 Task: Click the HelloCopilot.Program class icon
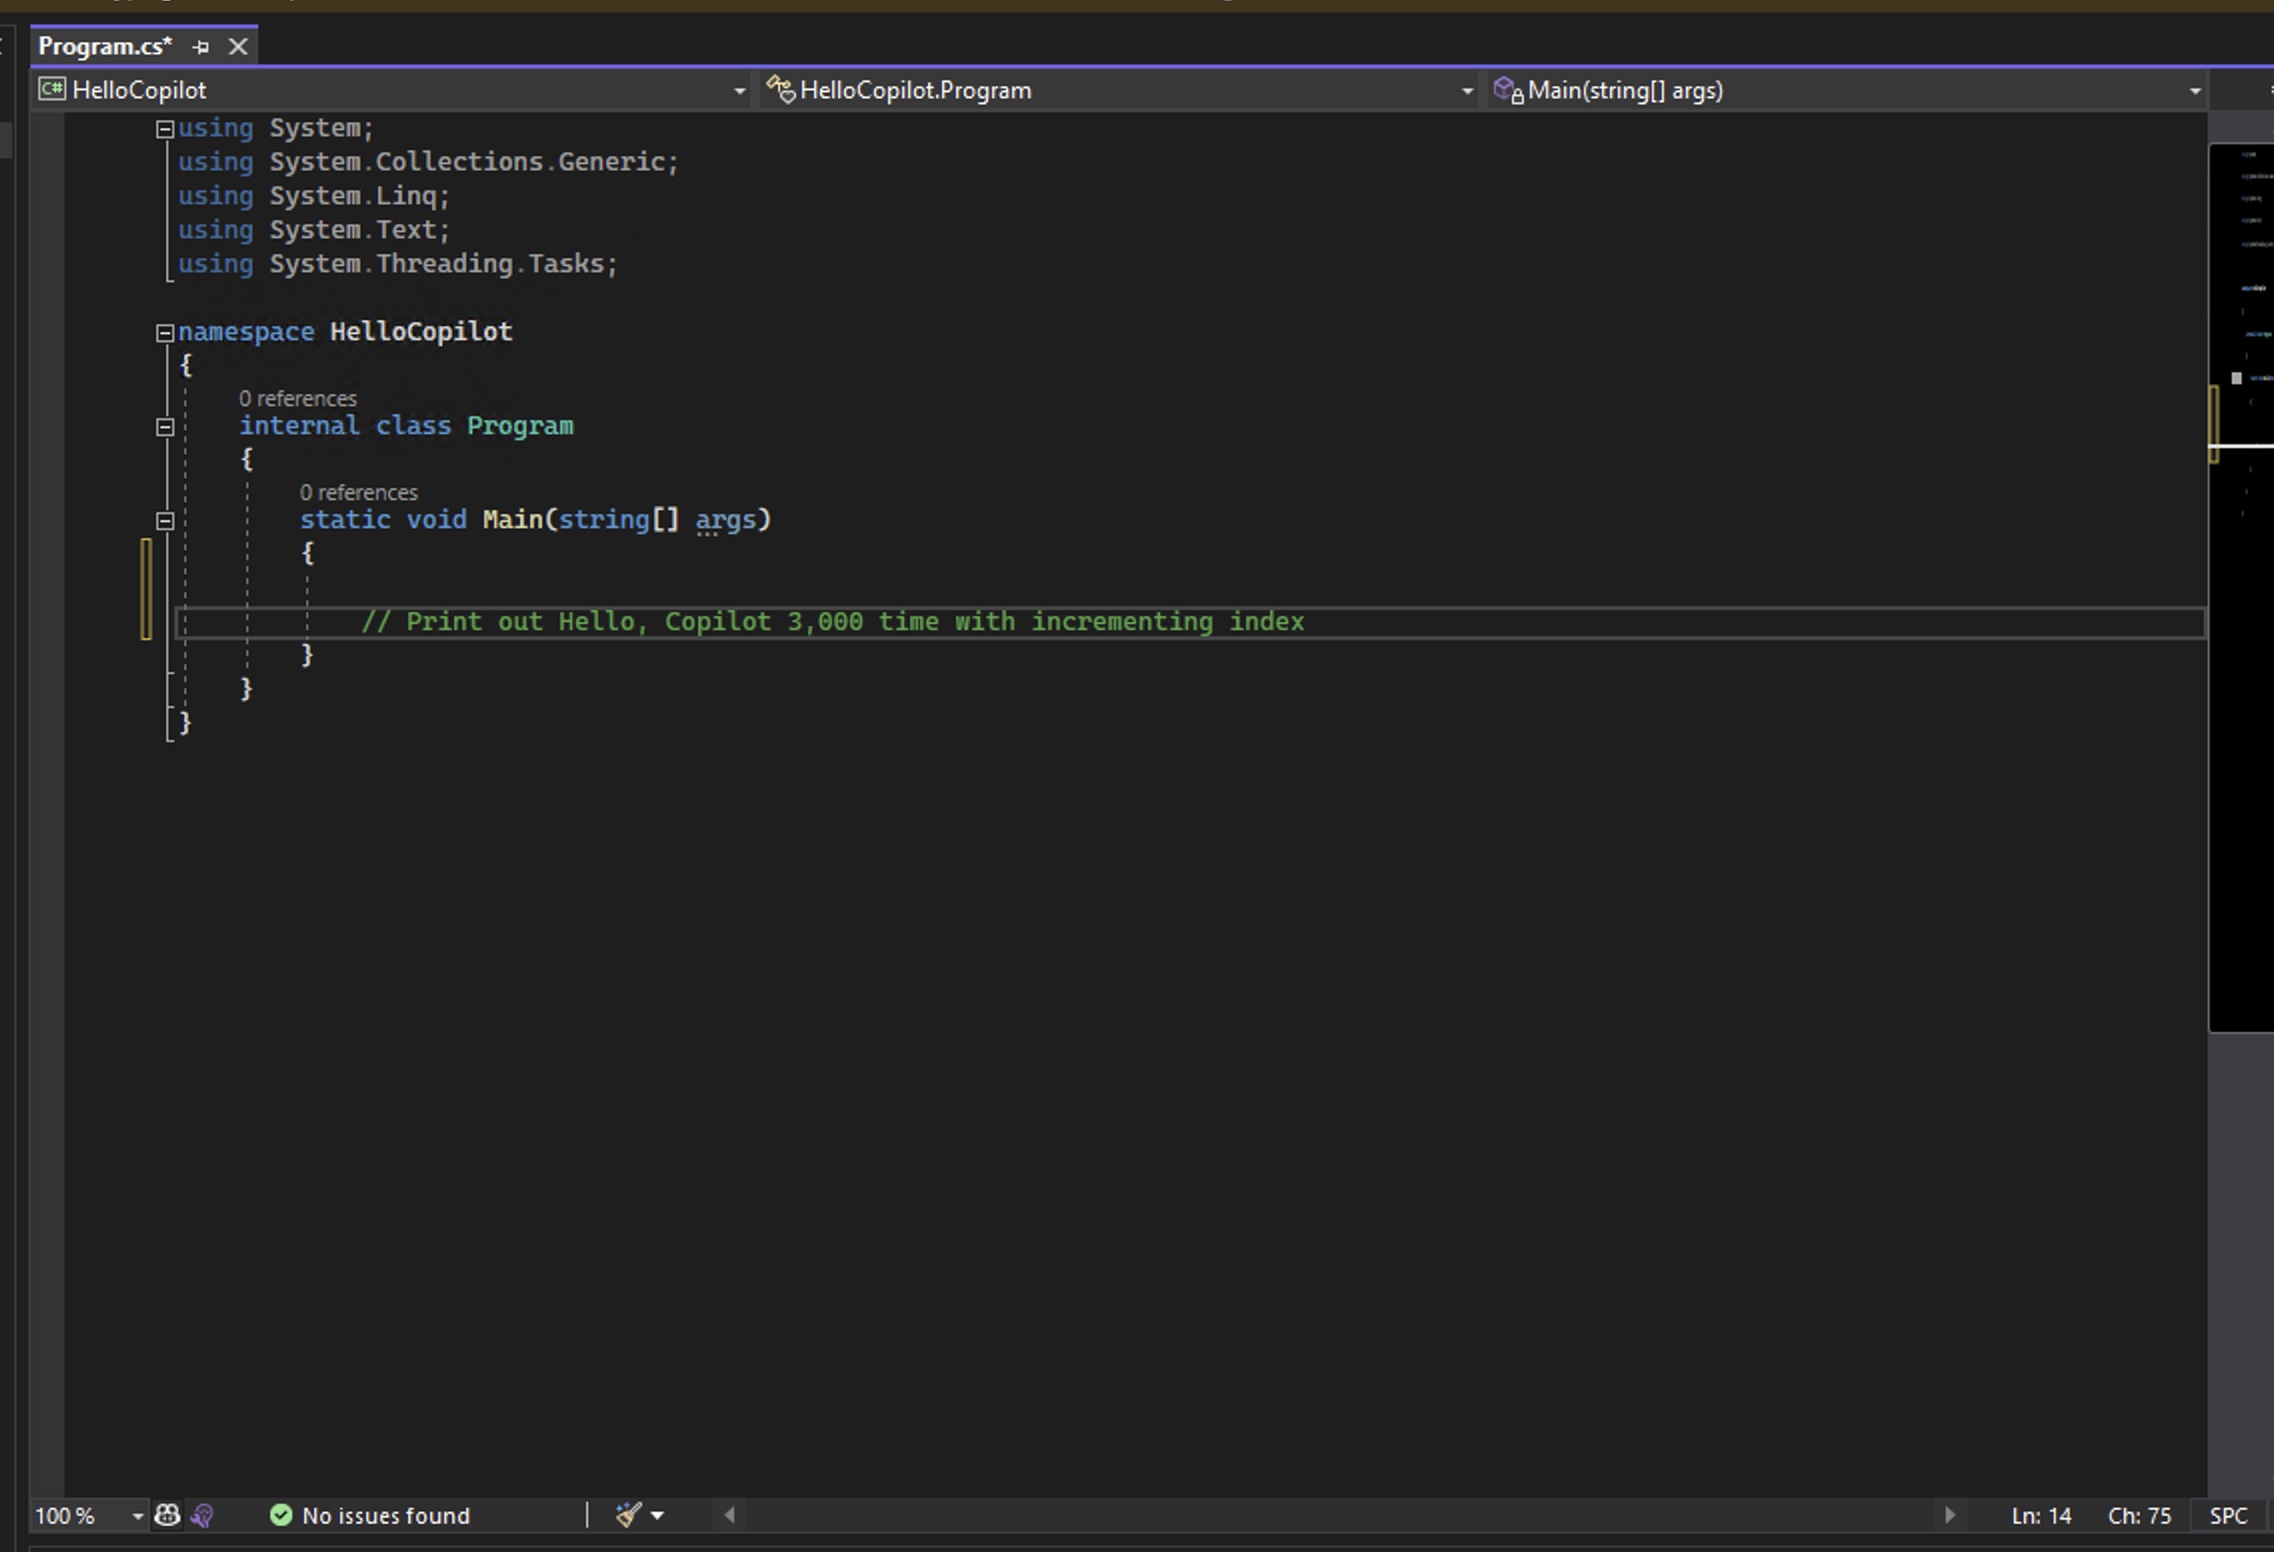[x=780, y=90]
